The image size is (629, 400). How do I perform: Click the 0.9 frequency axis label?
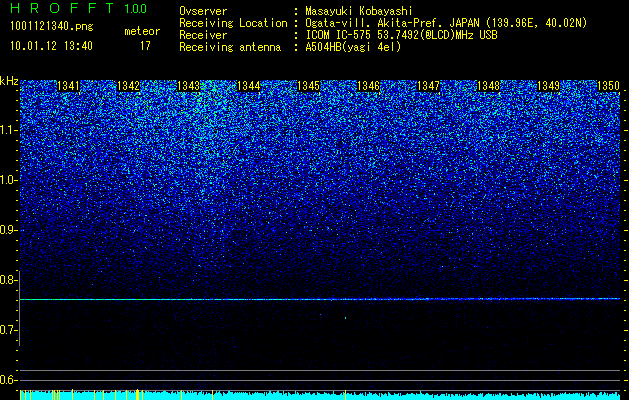point(8,230)
